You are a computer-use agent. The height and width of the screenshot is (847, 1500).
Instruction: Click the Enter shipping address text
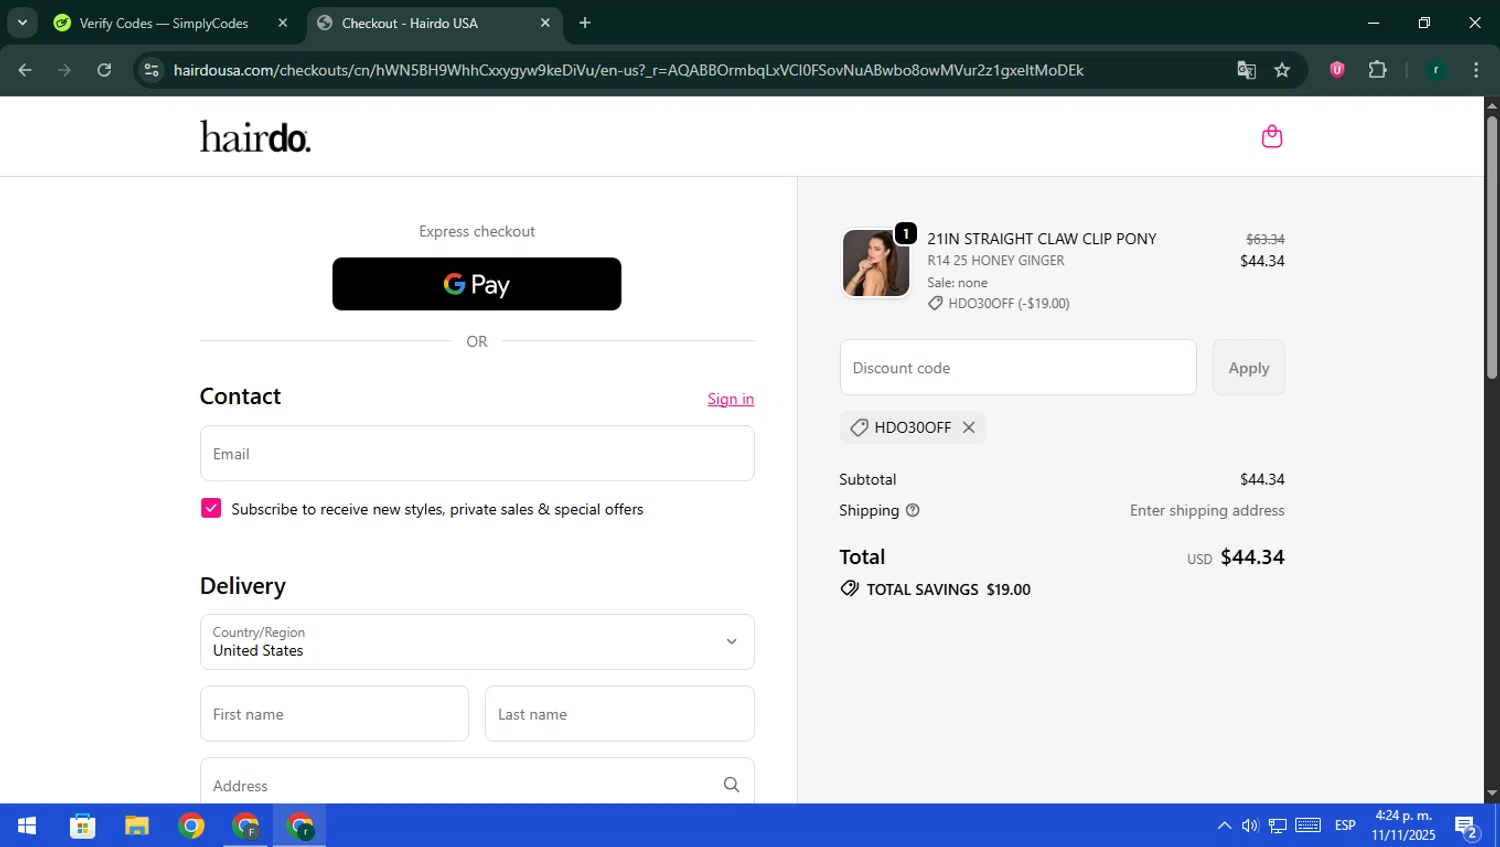click(1207, 510)
